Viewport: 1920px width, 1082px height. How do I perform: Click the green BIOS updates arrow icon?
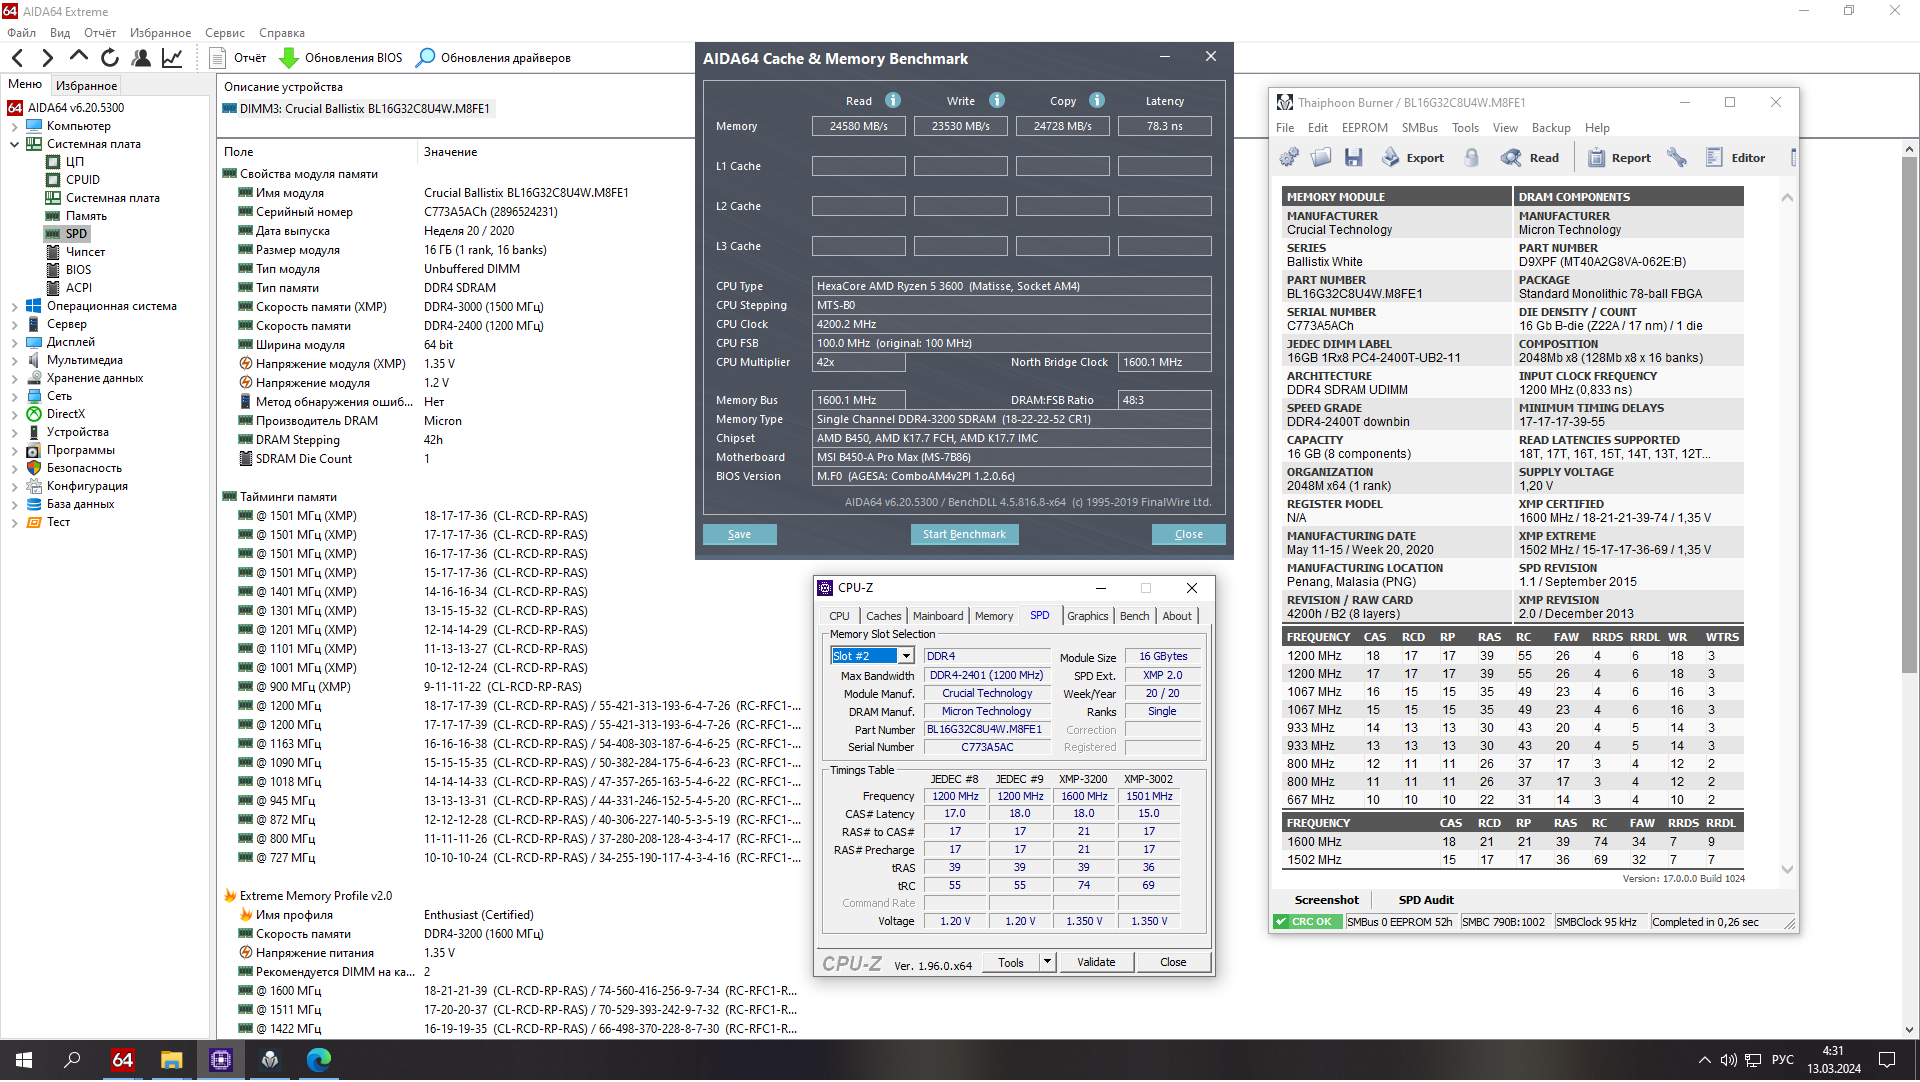pos(289,58)
